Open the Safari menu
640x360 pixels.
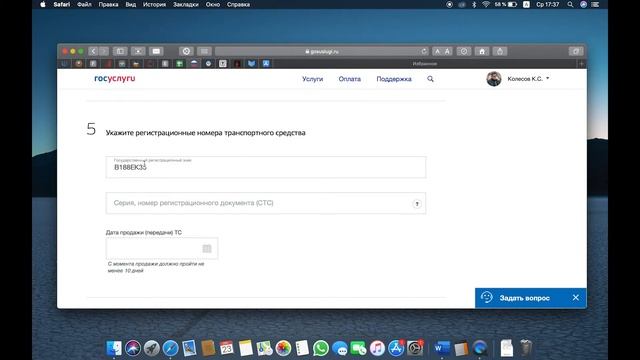(x=62, y=4)
